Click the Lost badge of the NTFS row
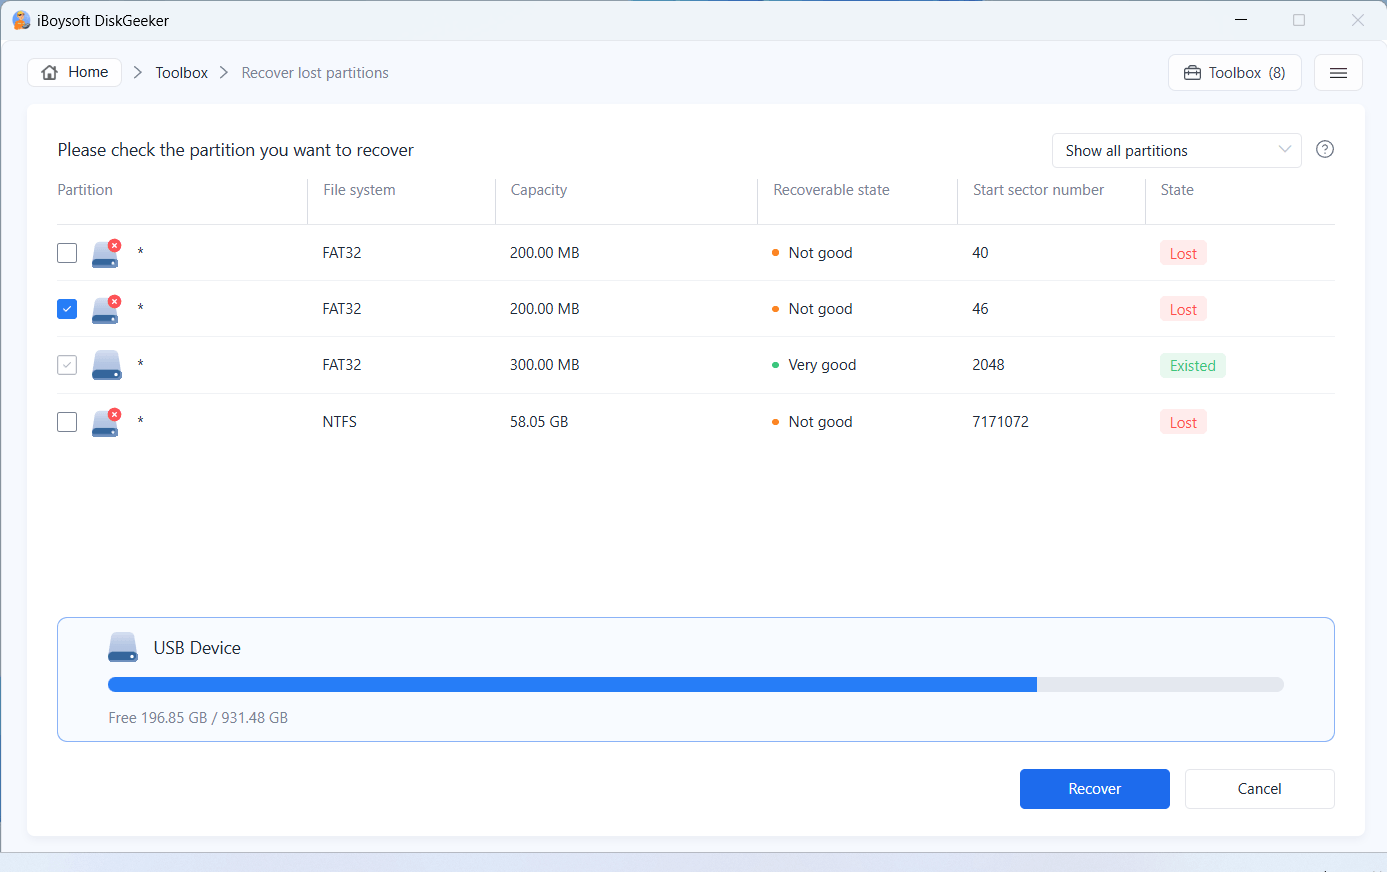The image size is (1387, 872). point(1183,423)
